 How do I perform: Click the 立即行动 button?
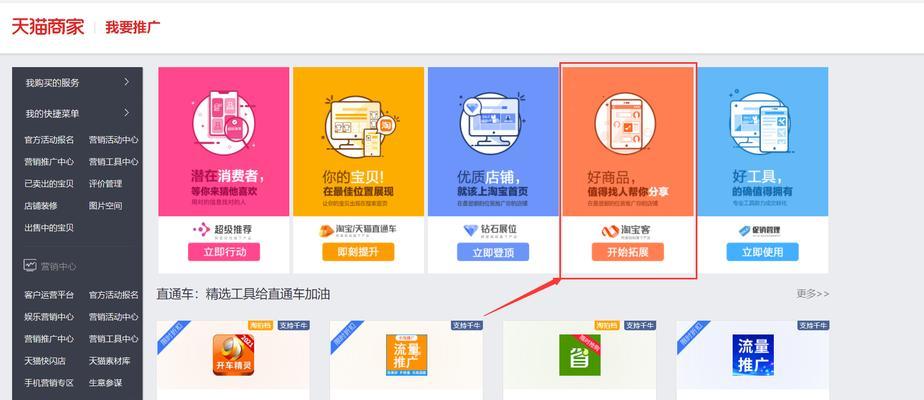[224, 252]
